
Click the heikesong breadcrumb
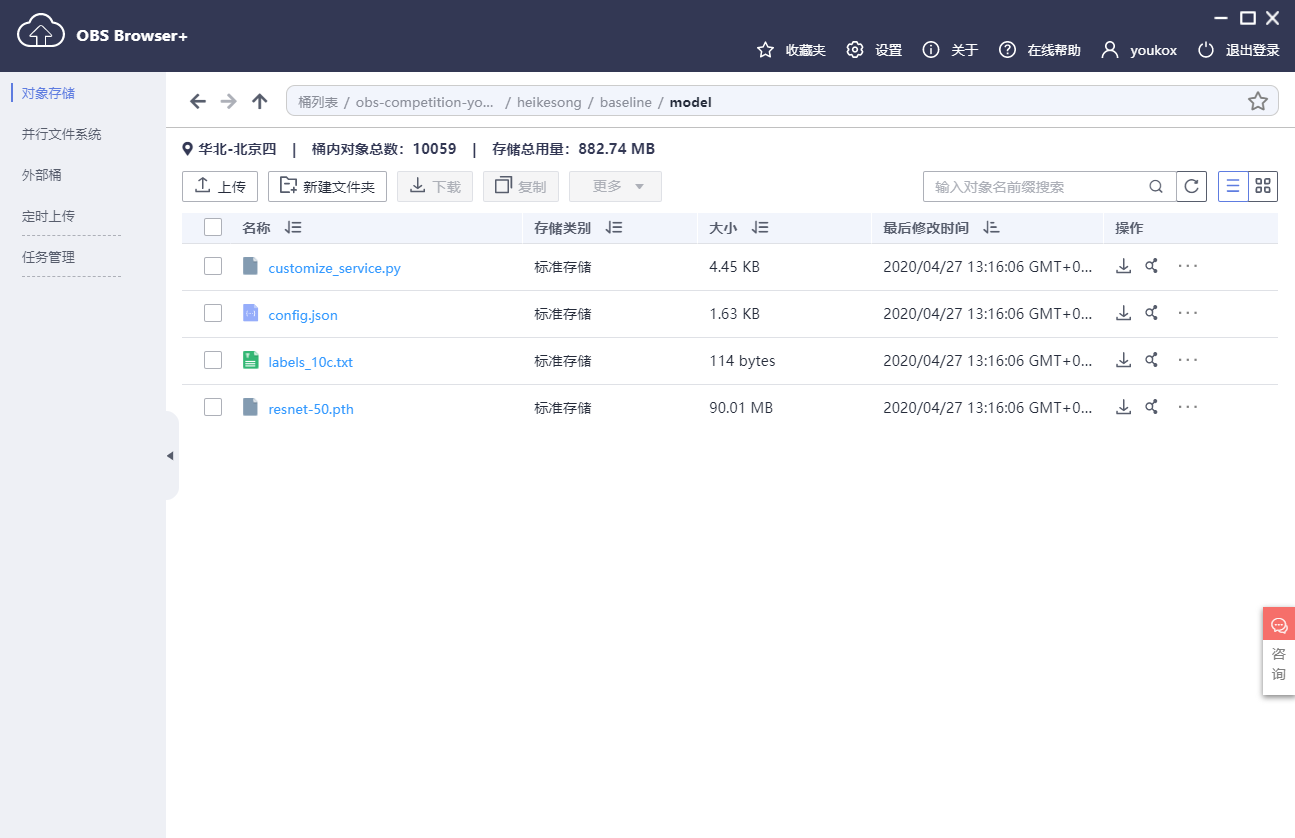(x=549, y=102)
